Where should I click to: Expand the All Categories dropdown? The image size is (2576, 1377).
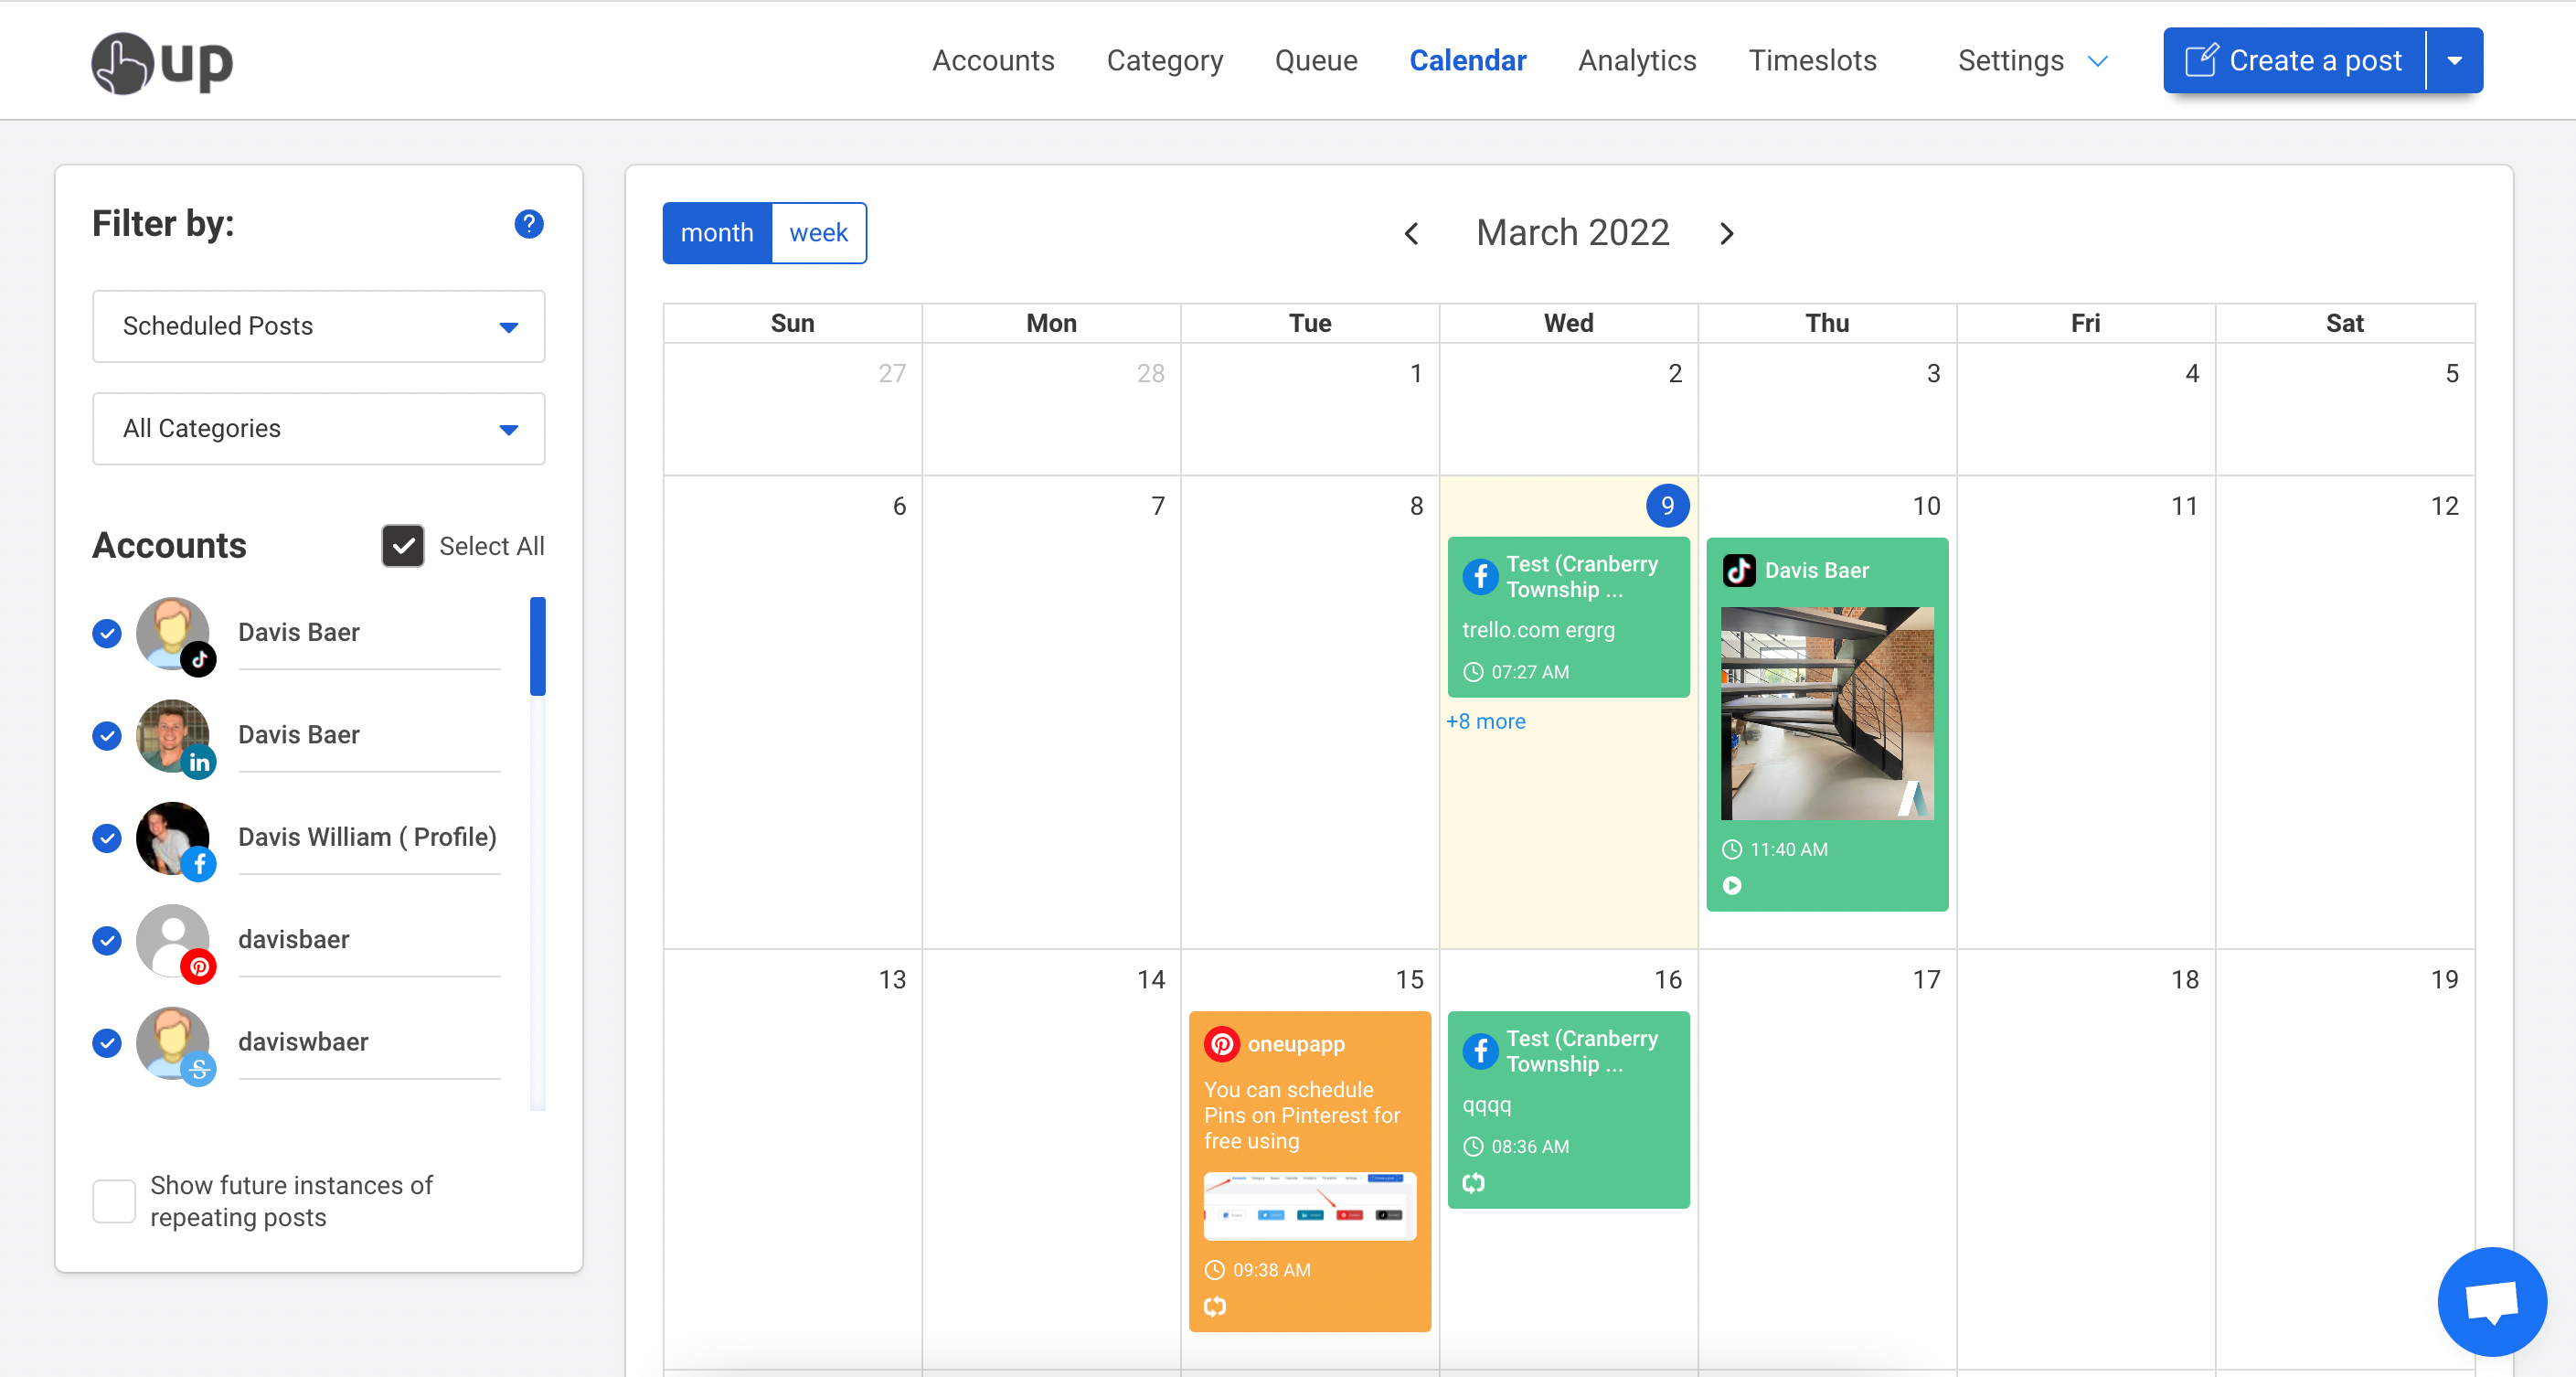click(x=318, y=429)
